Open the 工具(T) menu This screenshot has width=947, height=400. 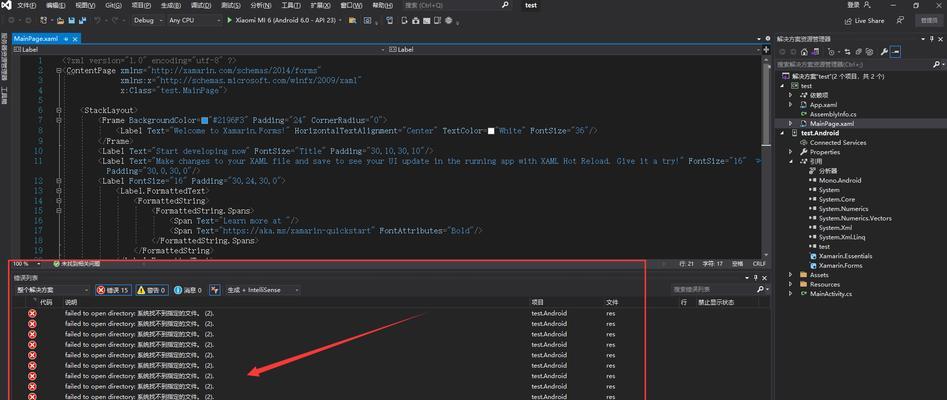pos(291,5)
